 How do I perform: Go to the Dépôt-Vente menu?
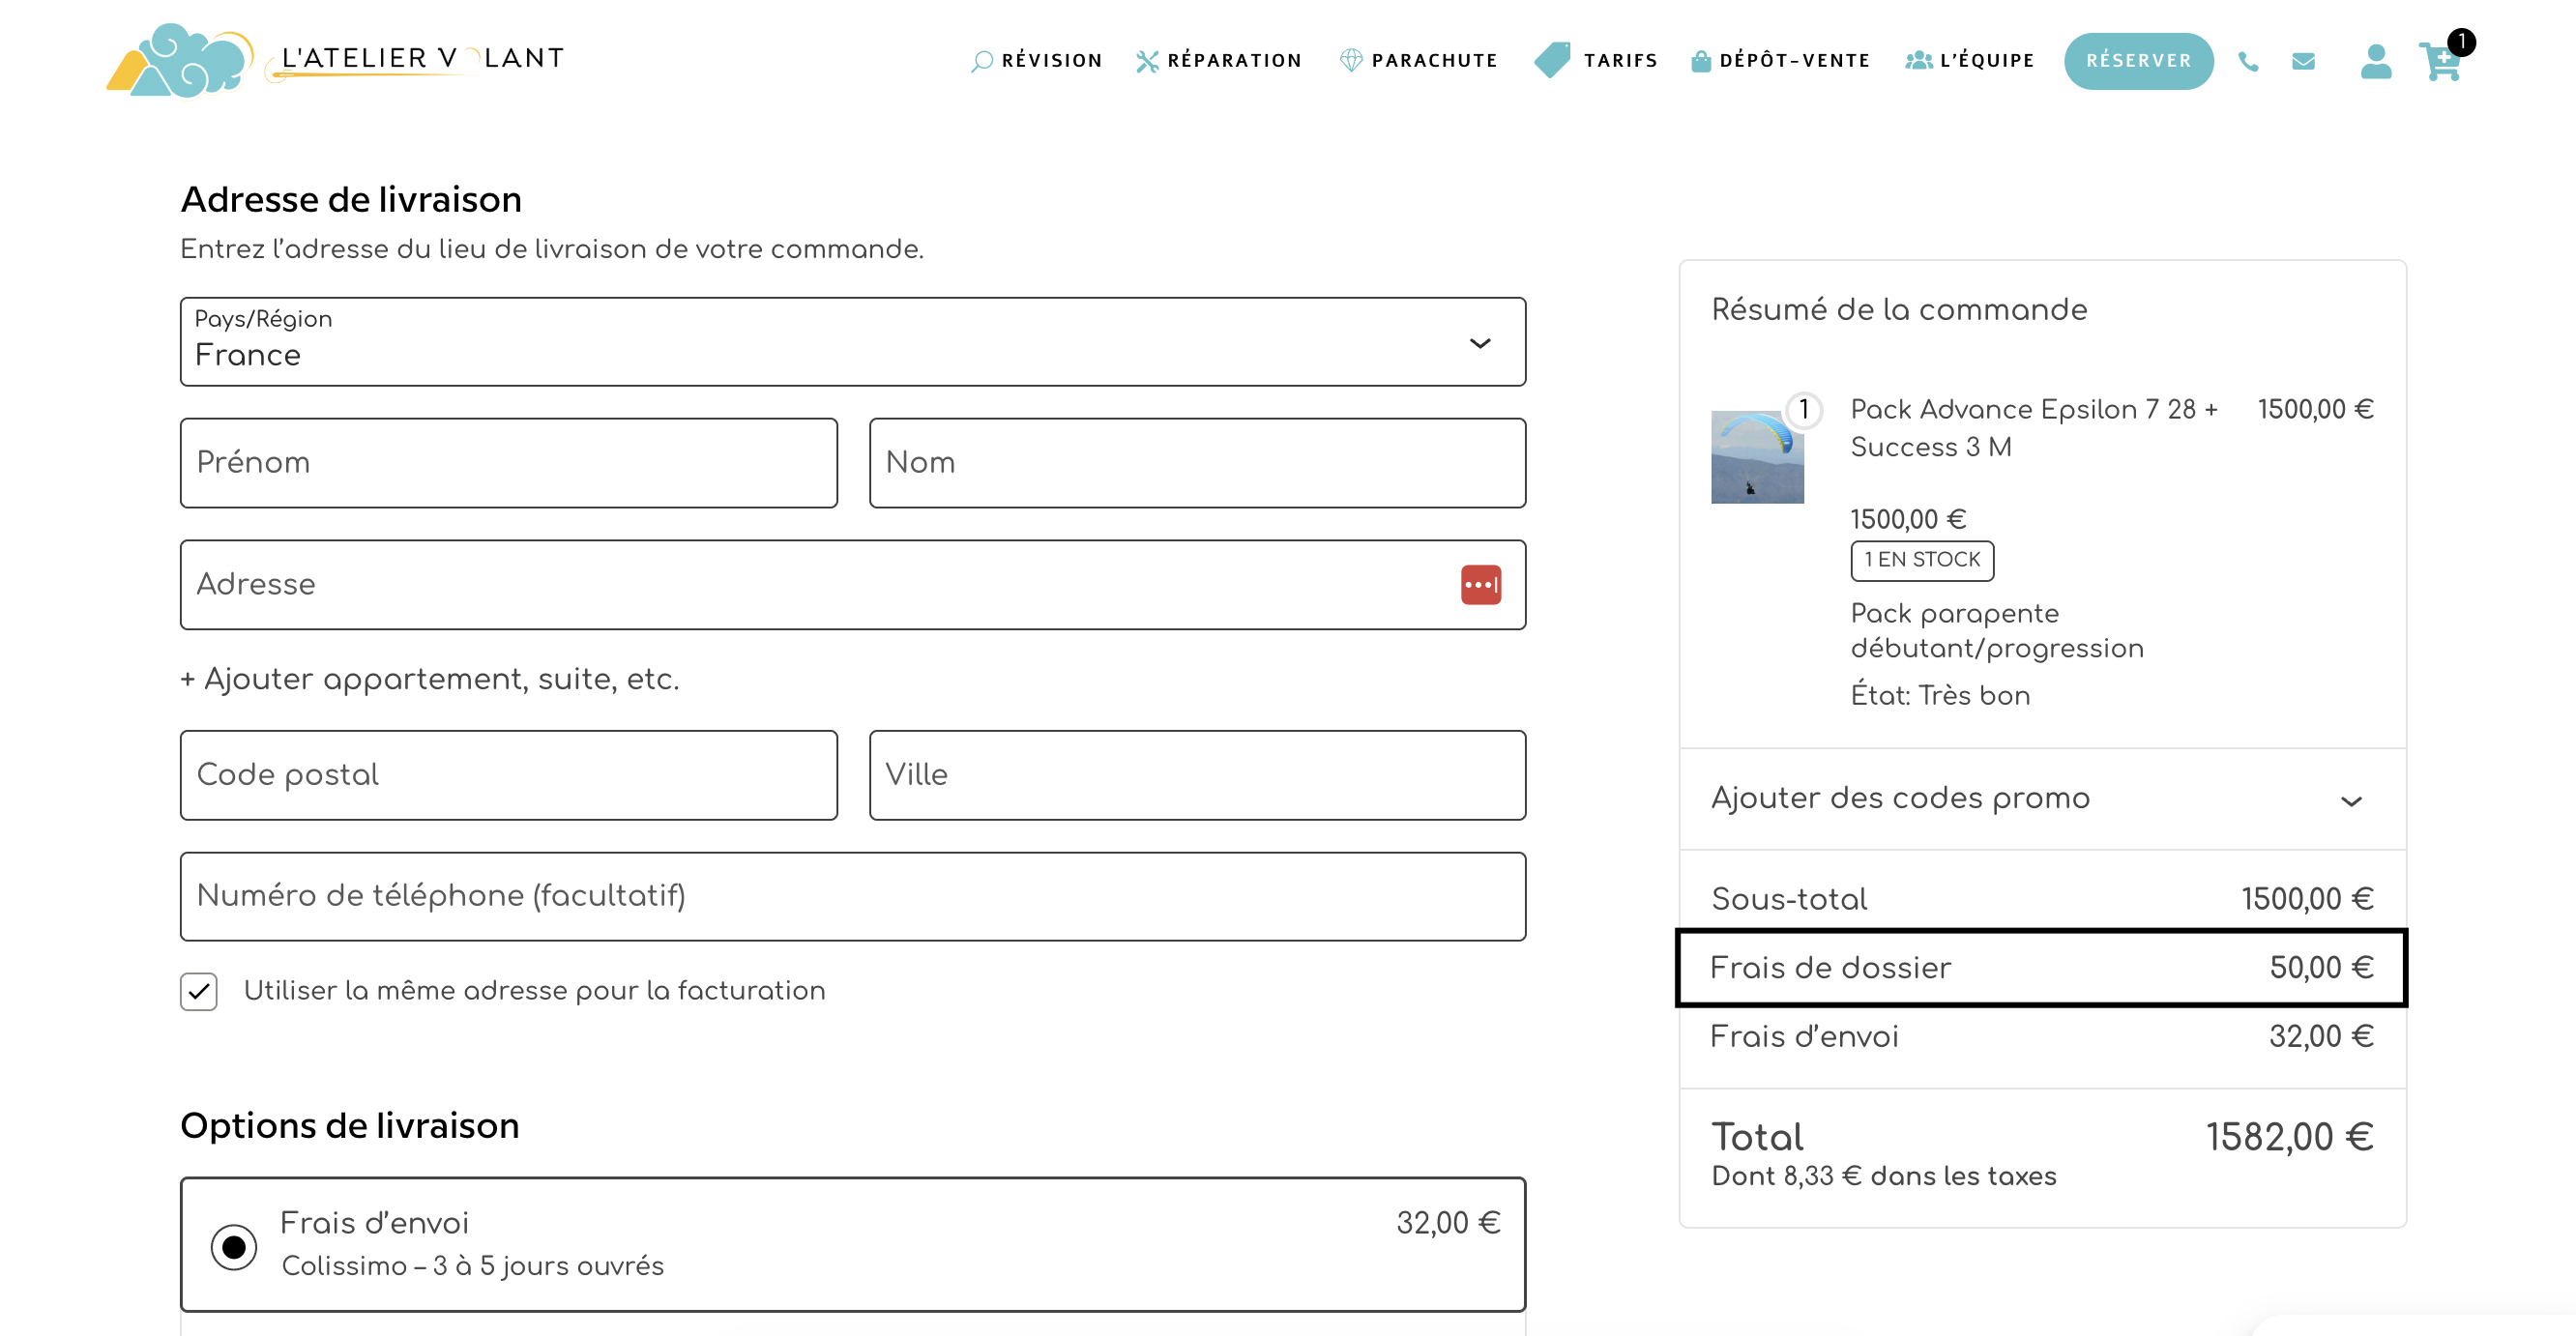[1794, 61]
